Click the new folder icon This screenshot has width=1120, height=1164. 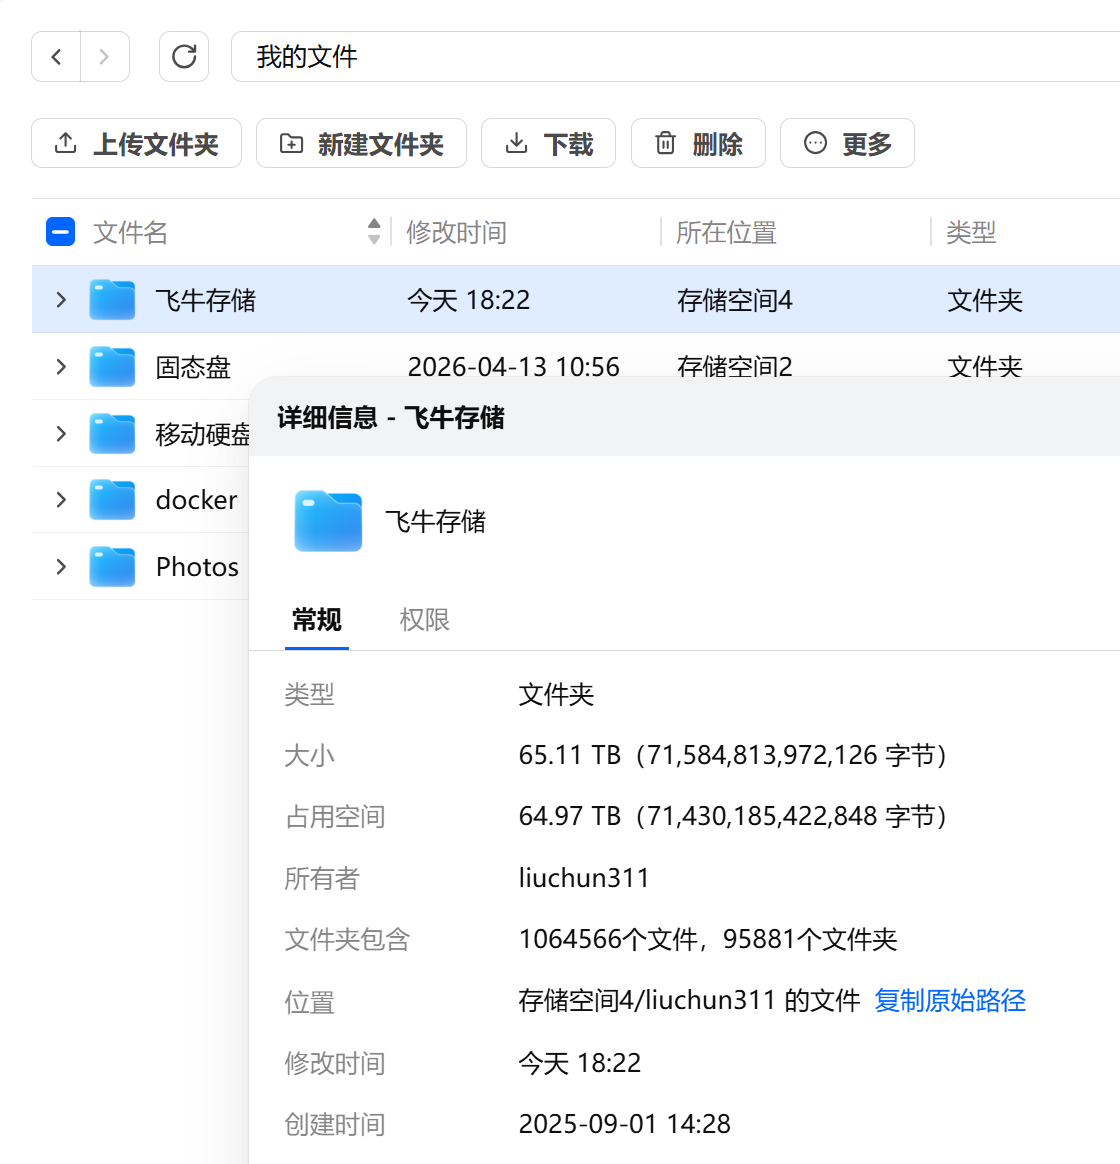pyautogui.click(x=290, y=143)
